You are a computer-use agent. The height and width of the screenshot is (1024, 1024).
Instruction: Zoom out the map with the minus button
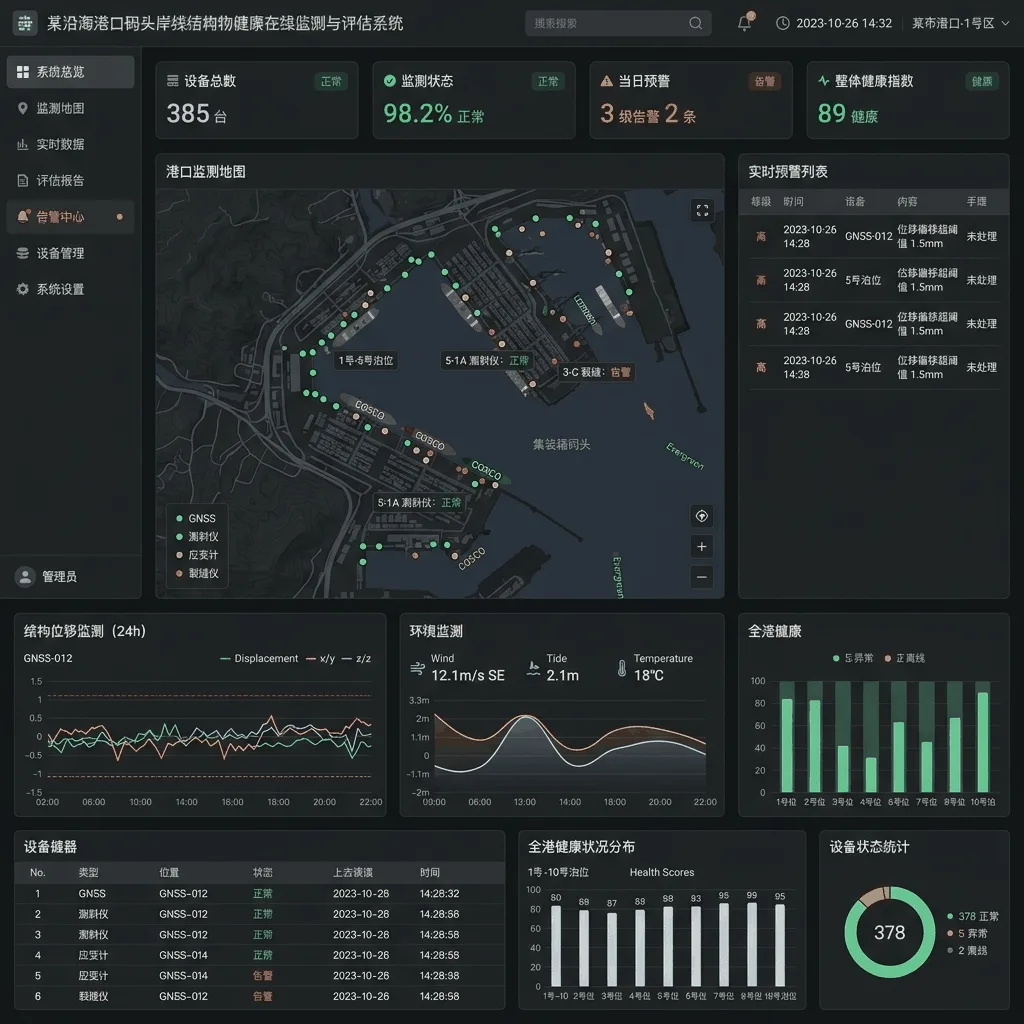(x=701, y=577)
